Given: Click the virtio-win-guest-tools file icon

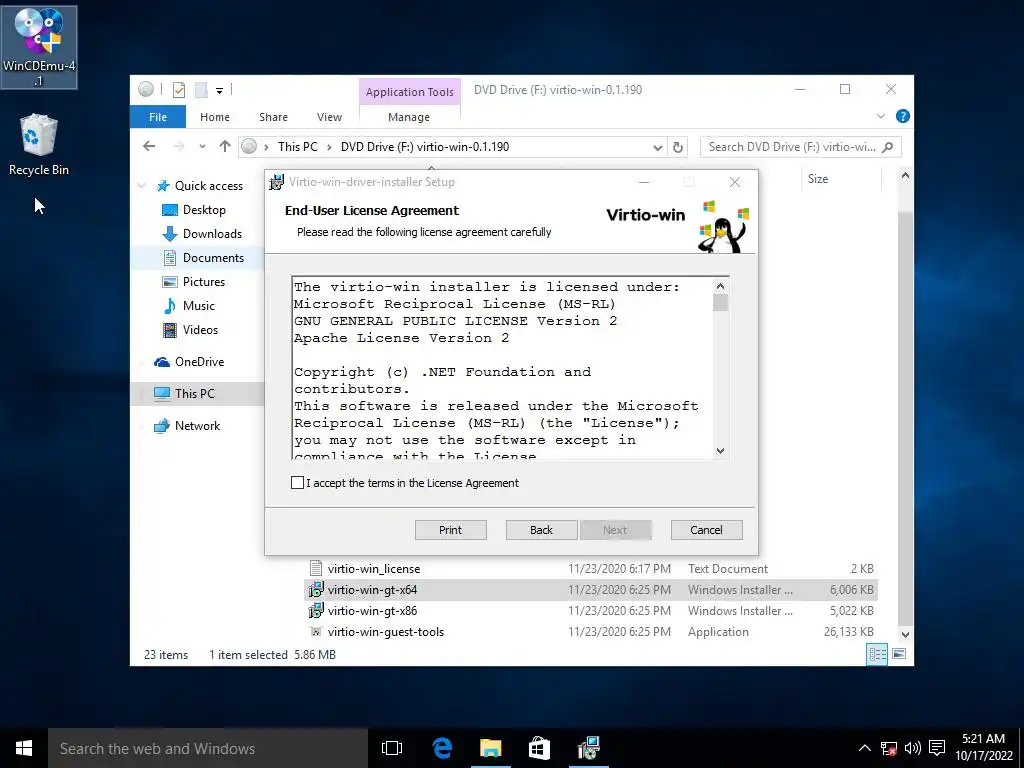Looking at the screenshot, I should (x=316, y=632).
